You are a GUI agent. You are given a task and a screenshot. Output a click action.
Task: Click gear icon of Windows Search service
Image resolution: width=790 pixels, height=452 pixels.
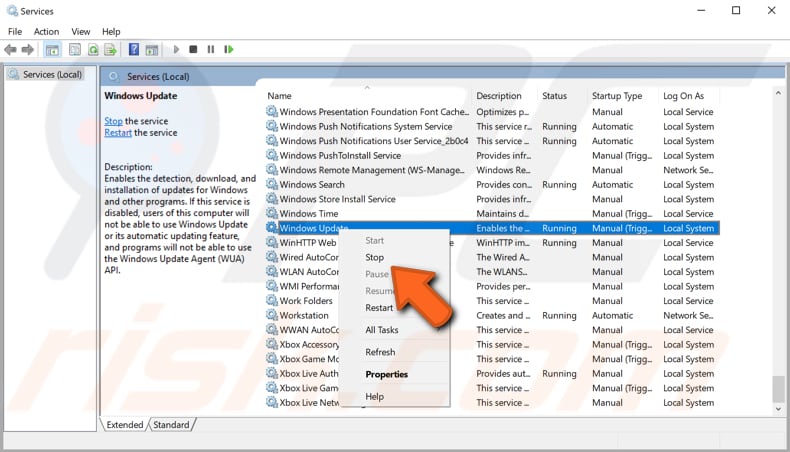pyautogui.click(x=272, y=184)
